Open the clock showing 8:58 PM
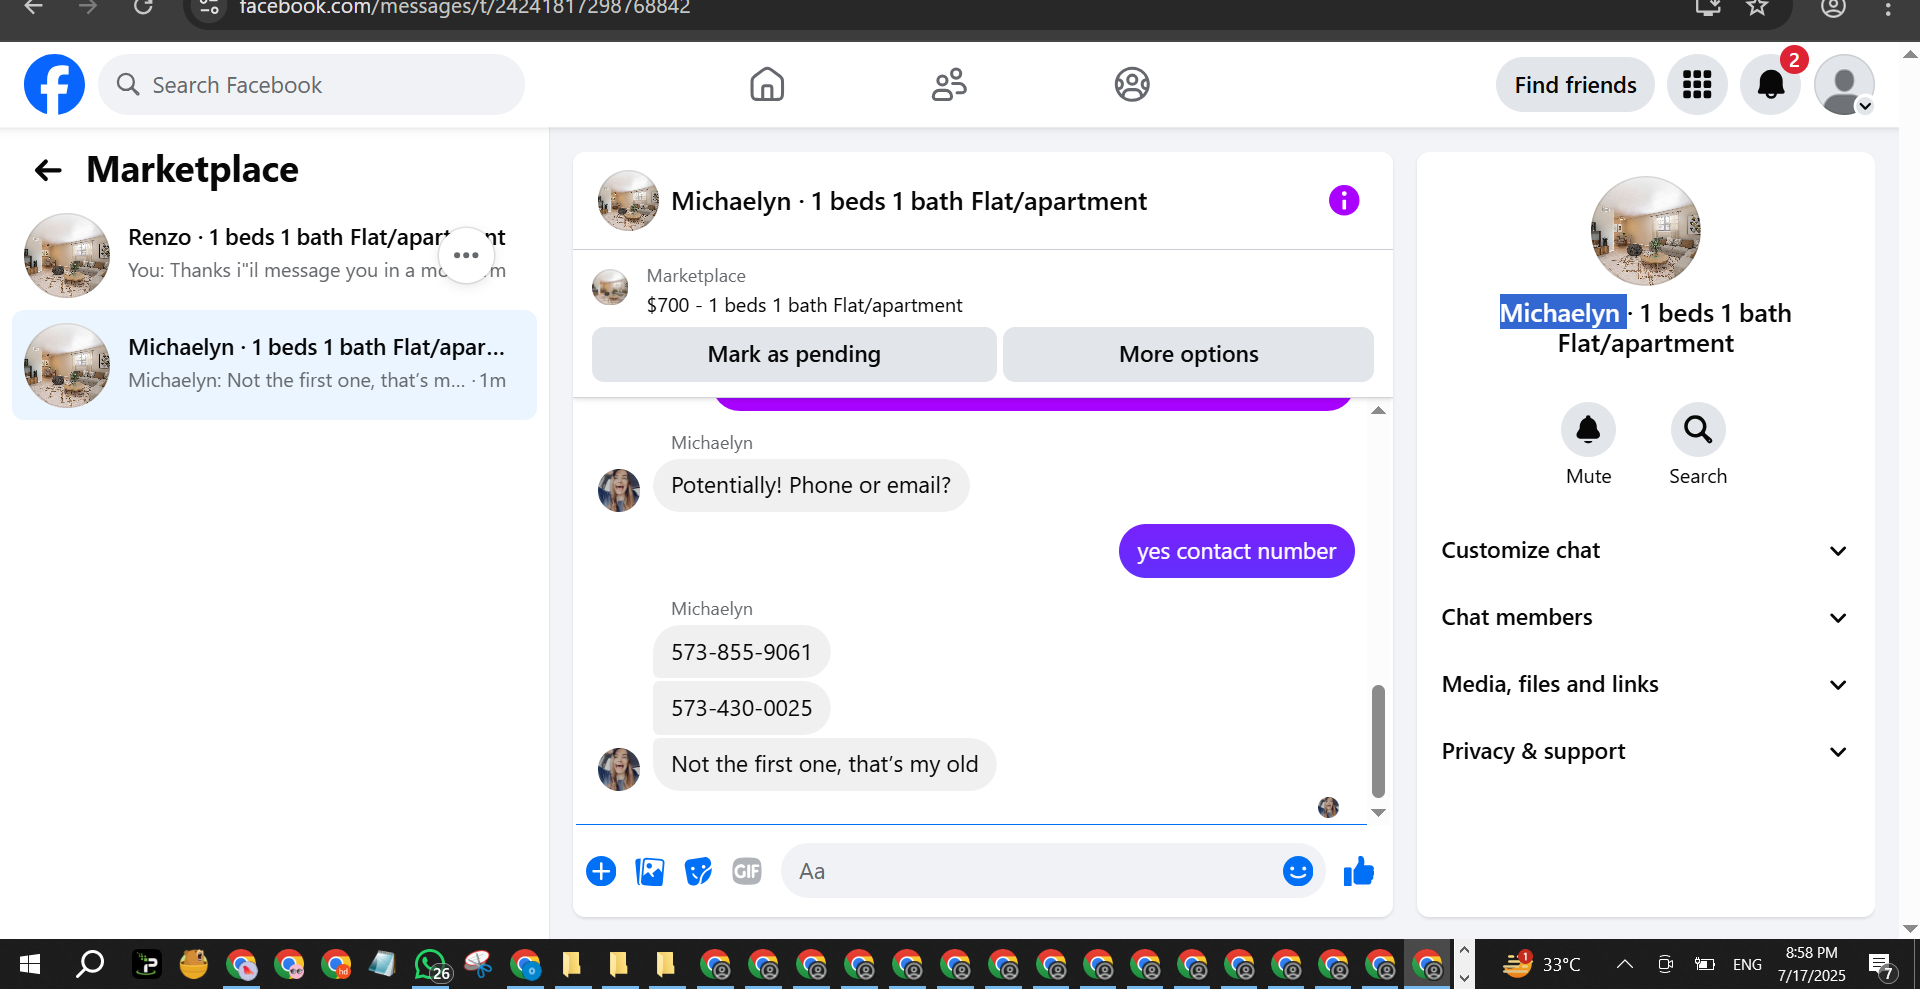The image size is (1920, 989). tap(1812, 965)
